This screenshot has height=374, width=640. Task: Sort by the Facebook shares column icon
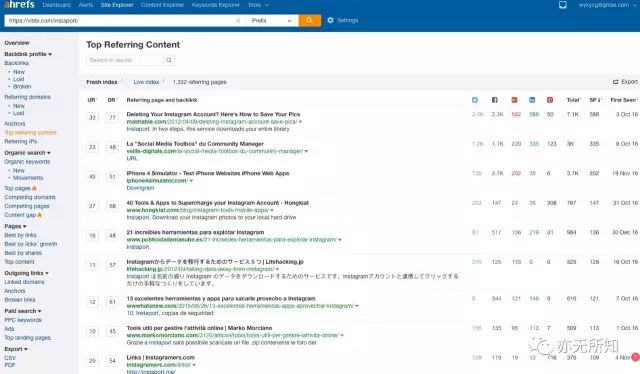pos(494,100)
